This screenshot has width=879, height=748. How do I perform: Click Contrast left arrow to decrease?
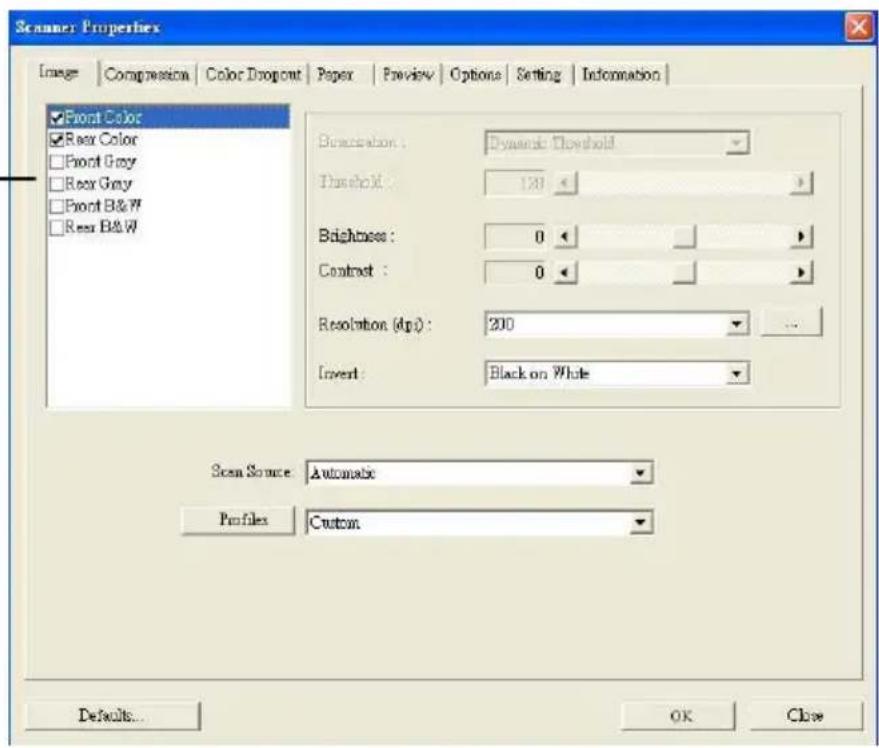point(565,273)
